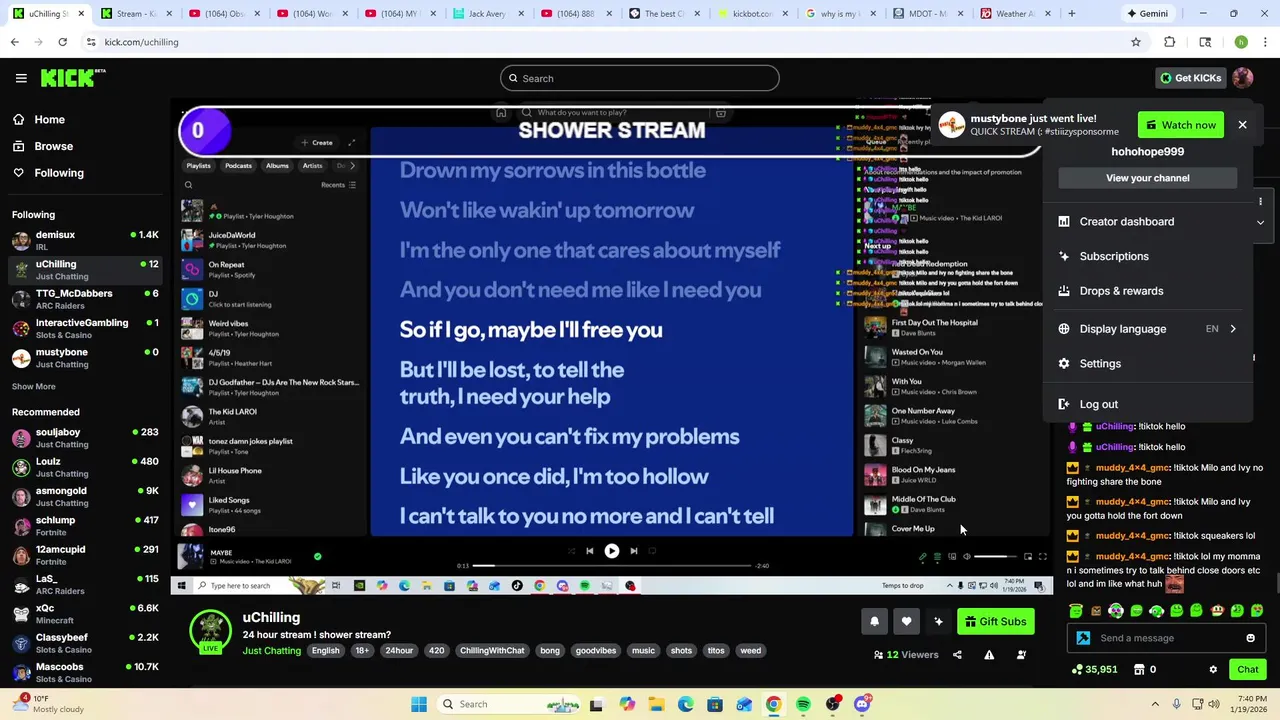
Task: Open the Kick hamburger sidebar menu
Action: (x=21, y=78)
